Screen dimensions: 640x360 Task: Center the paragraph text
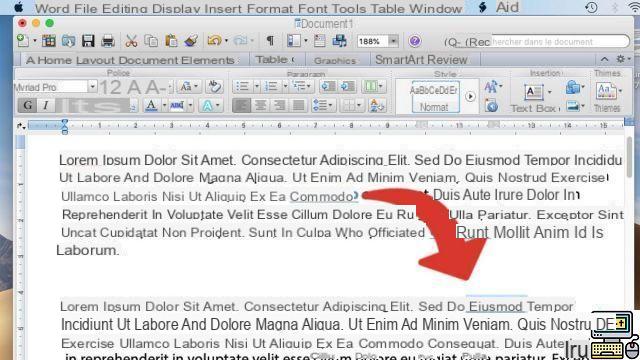coord(260,106)
